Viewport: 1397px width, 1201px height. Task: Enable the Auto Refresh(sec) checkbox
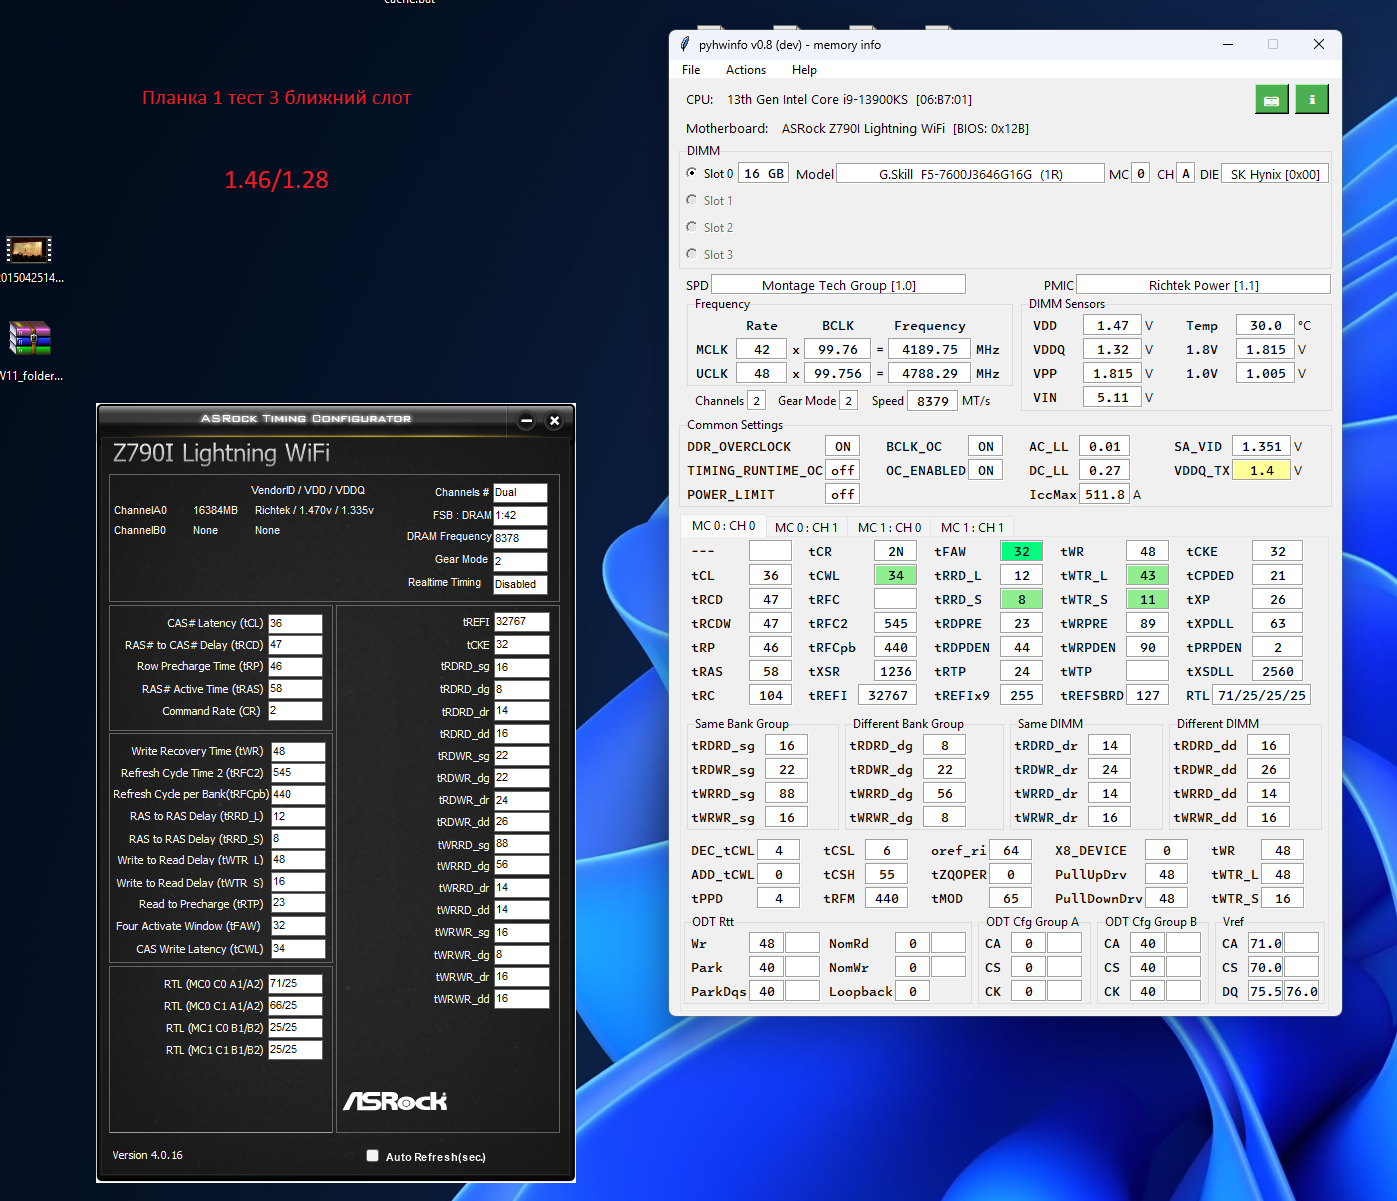point(373,1156)
